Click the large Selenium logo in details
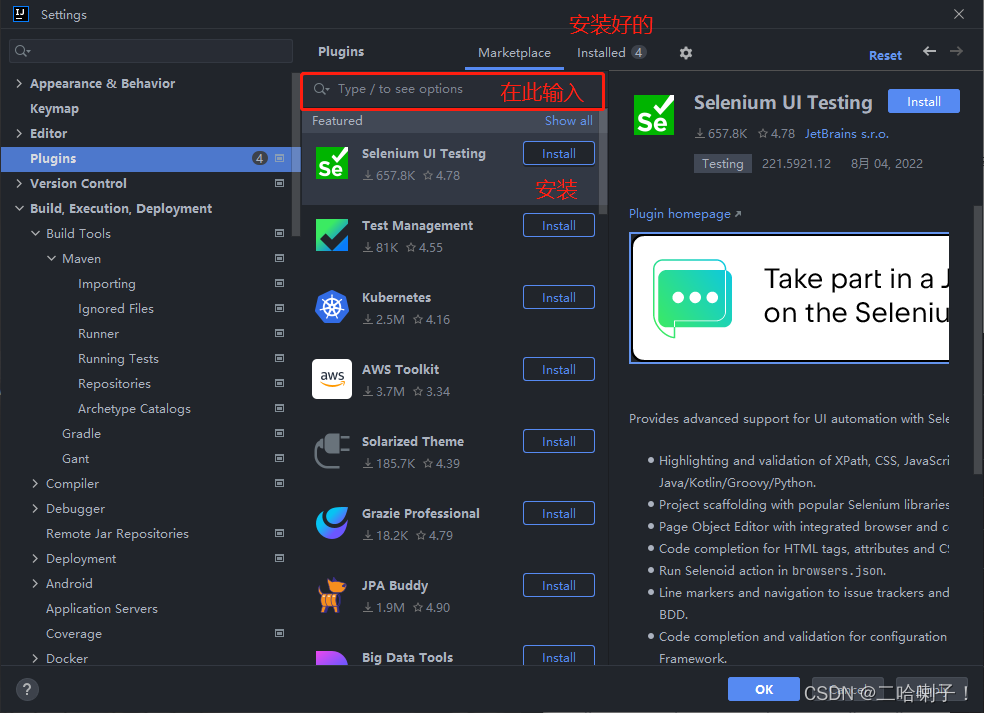The width and height of the screenshot is (984, 713). pyautogui.click(x=654, y=115)
